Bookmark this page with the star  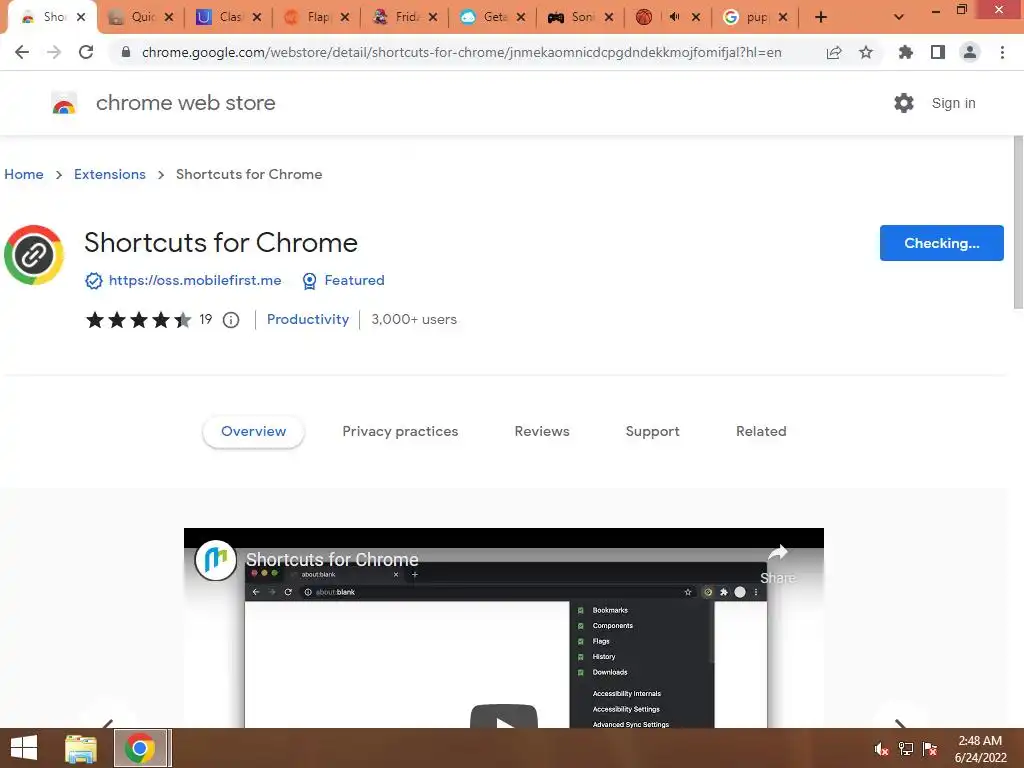coord(866,52)
